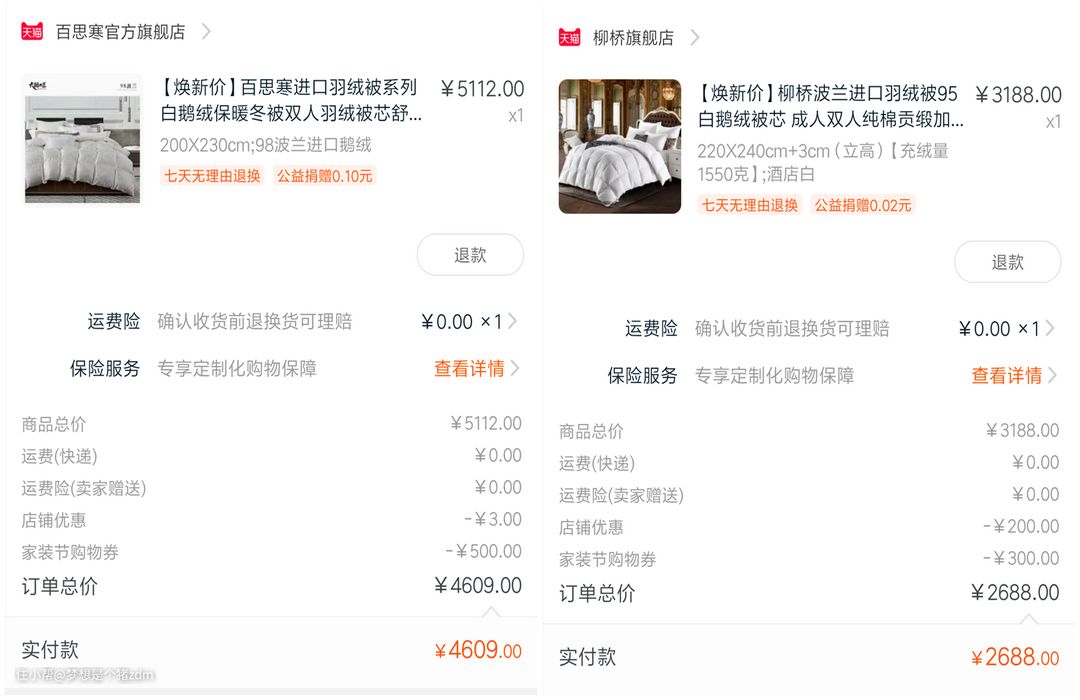1080x700 pixels.
Task: Click 退款 button for 柳桥 order
Action: tap(1007, 262)
